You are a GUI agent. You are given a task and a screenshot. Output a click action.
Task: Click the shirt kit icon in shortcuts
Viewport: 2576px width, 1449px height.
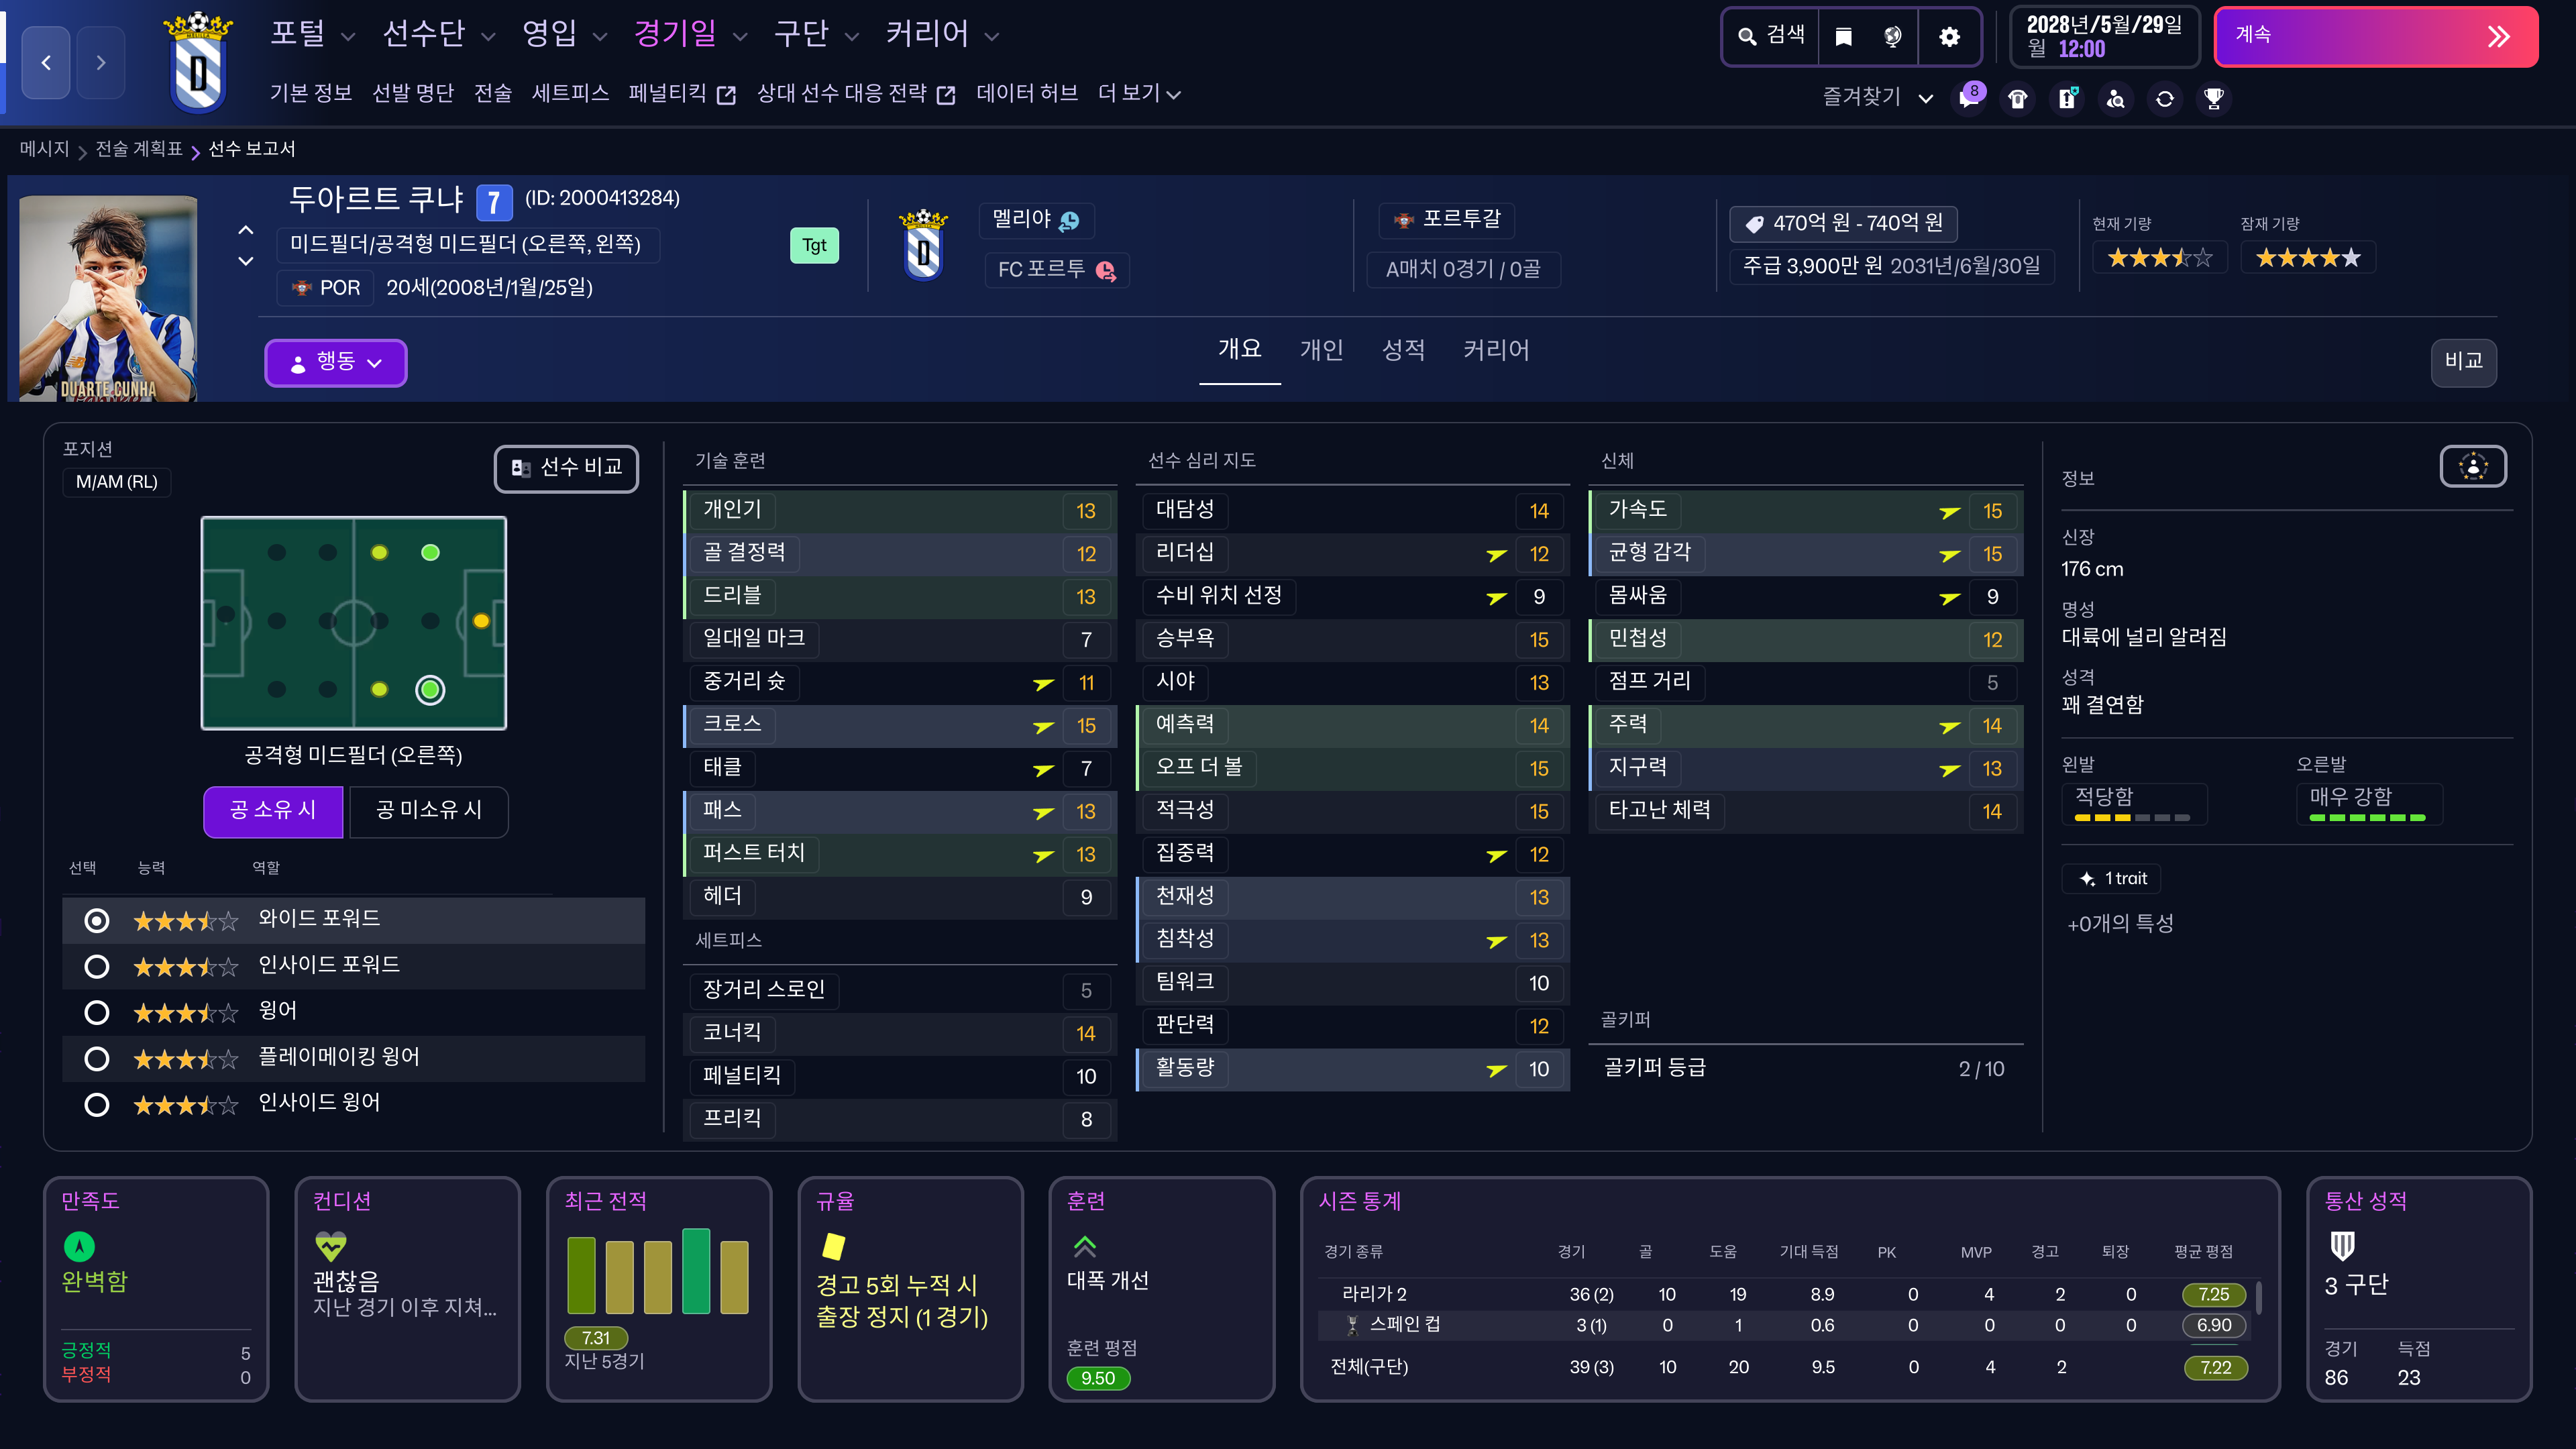click(x=2018, y=98)
